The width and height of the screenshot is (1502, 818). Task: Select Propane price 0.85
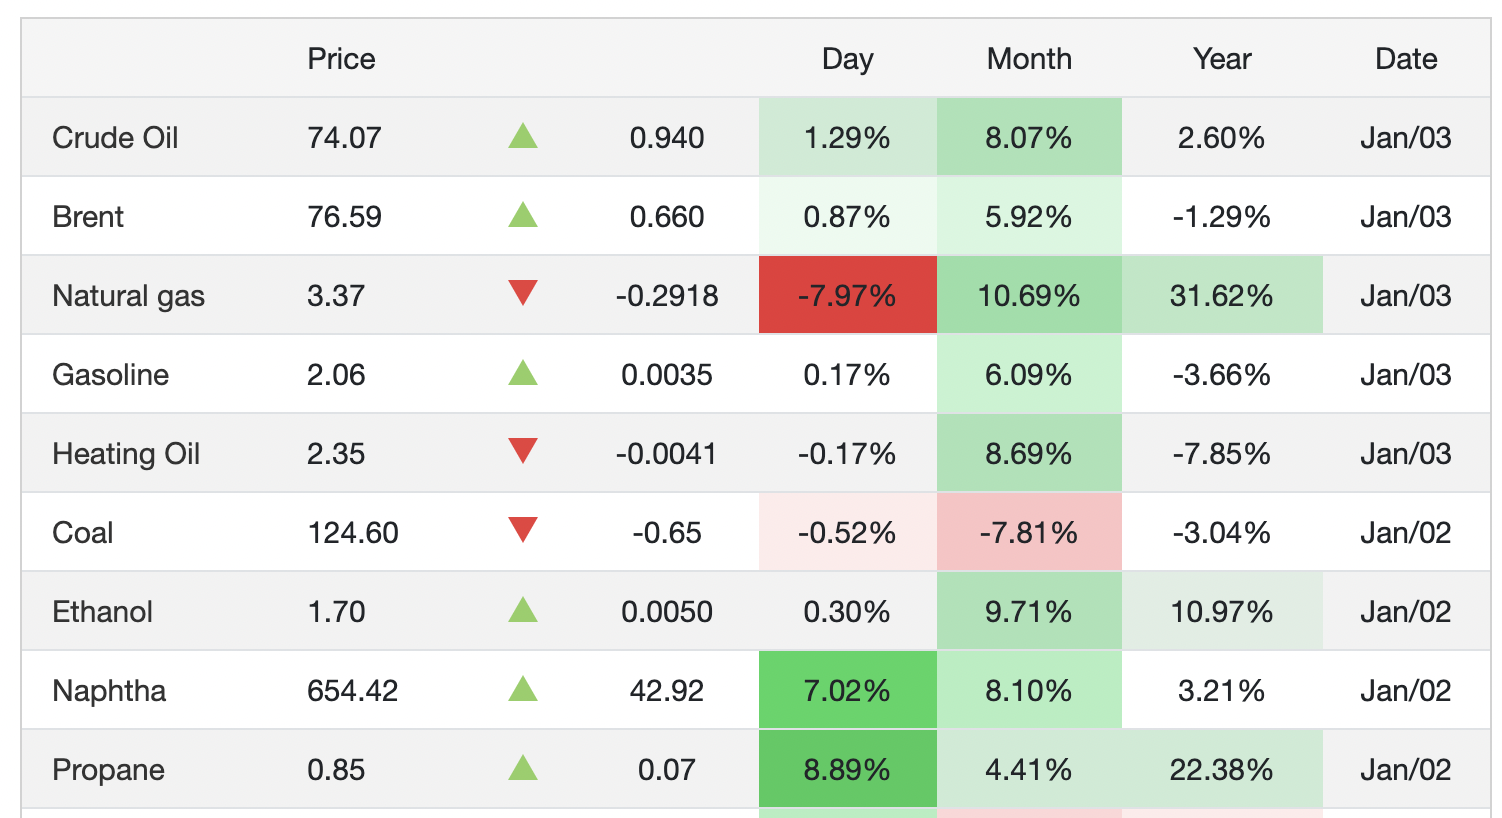click(x=336, y=770)
